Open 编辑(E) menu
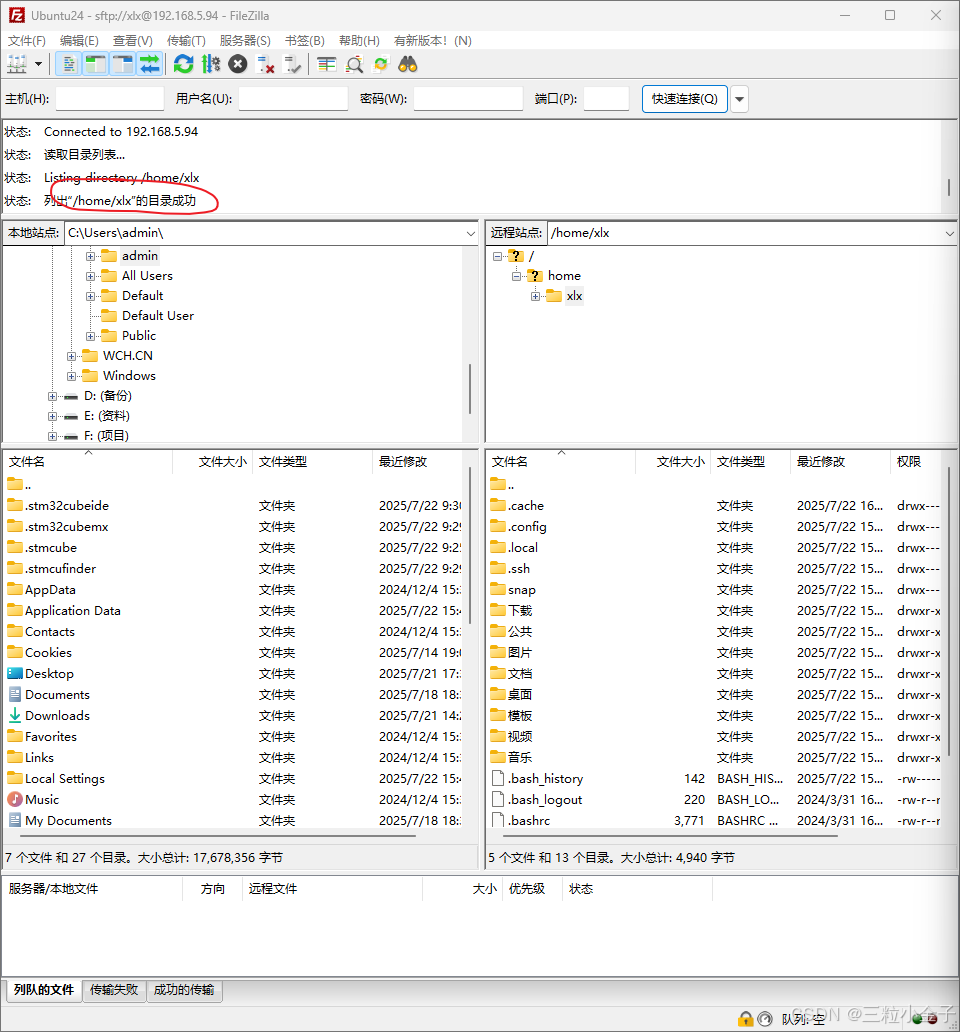The height and width of the screenshot is (1032, 960). click(79, 41)
